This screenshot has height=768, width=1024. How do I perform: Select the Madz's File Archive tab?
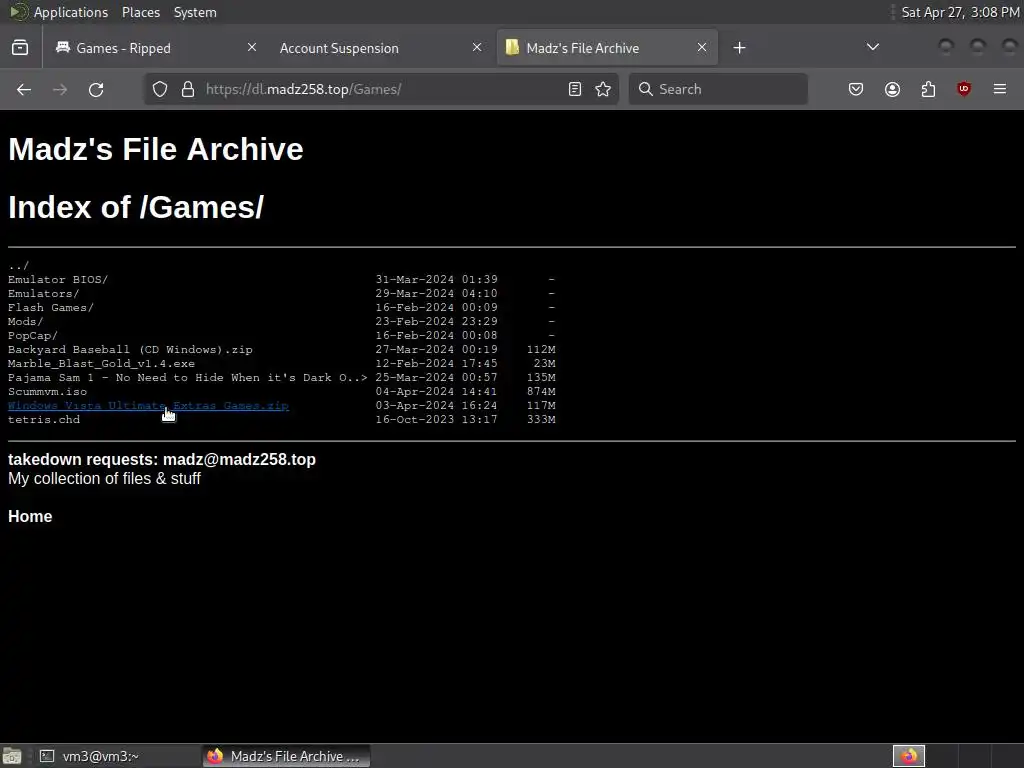point(607,48)
